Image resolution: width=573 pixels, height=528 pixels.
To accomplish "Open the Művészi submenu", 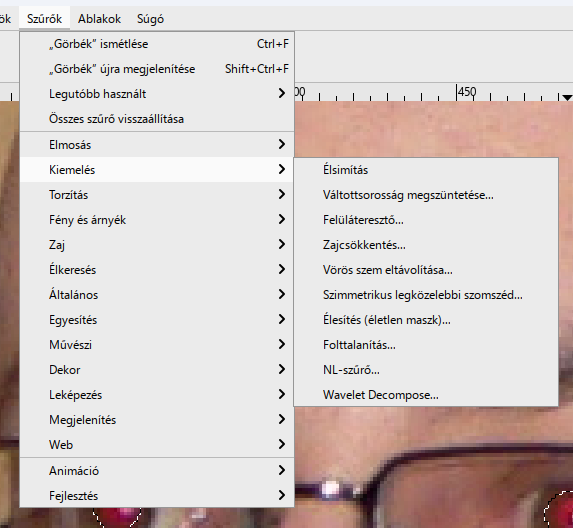I will point(157,345).
